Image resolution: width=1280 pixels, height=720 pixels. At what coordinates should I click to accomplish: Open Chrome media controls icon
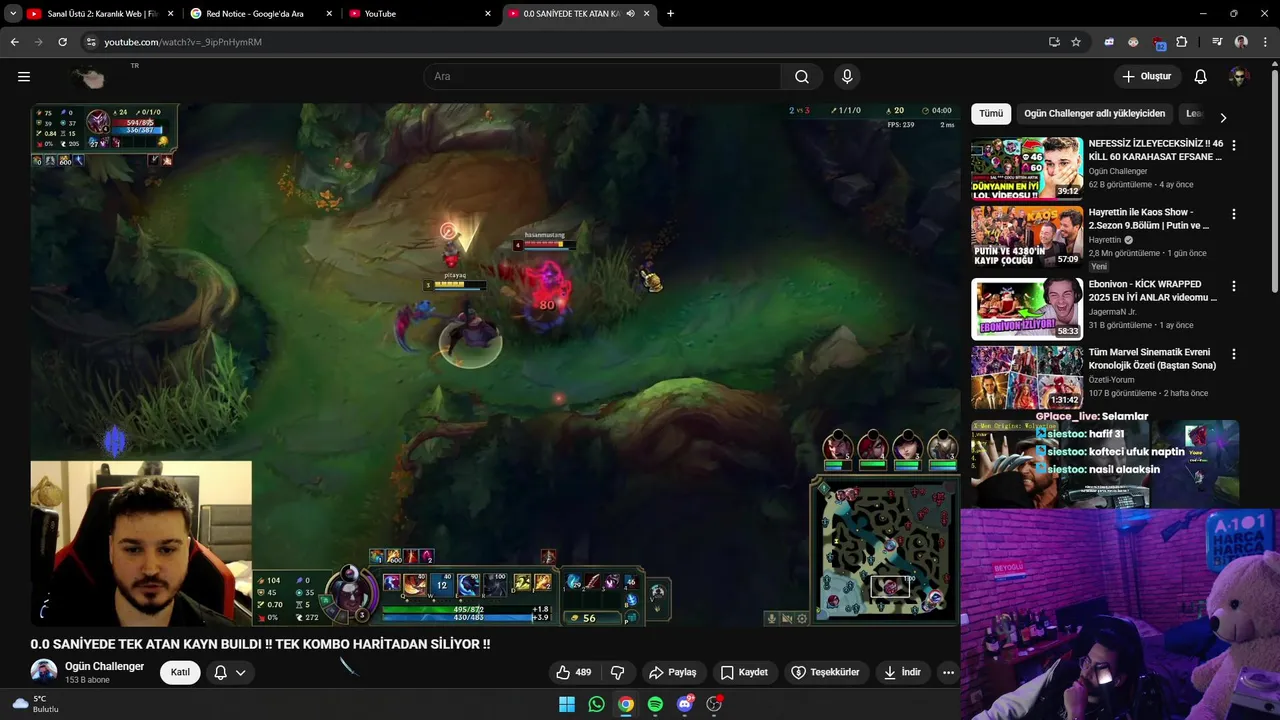1217,42
